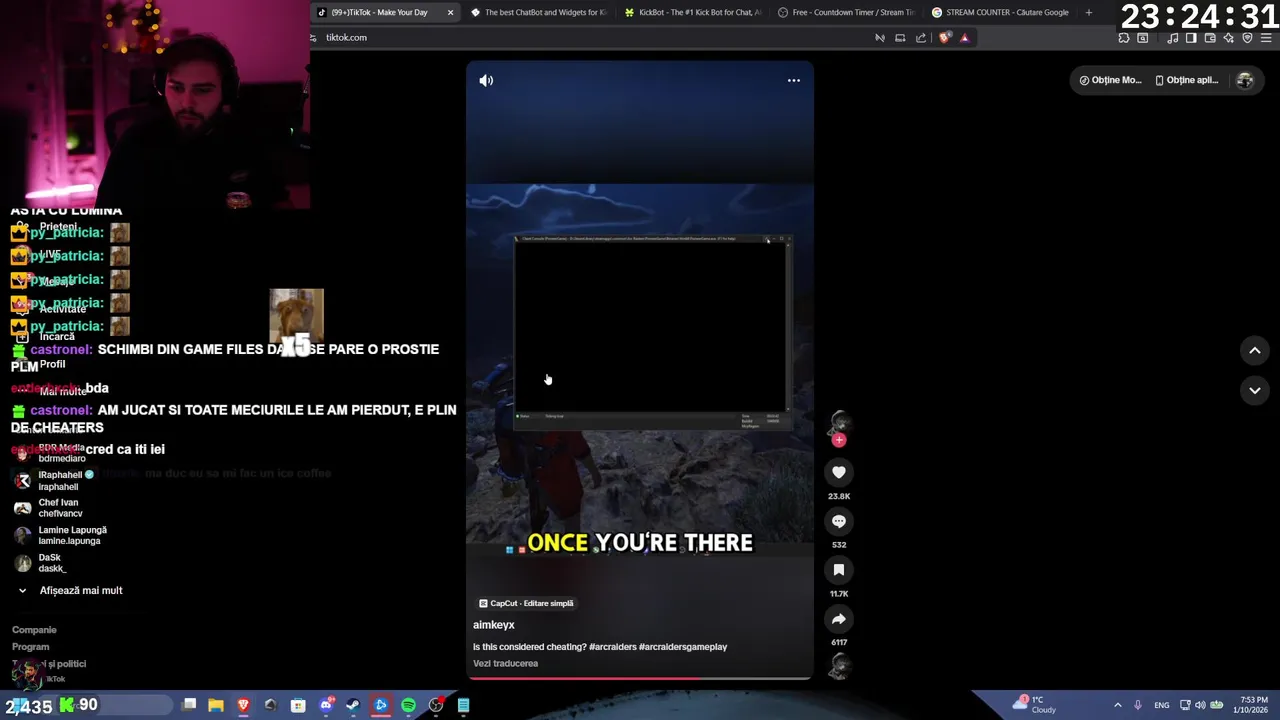Viewport: 1280px width, 720px height.
Task: Open iRaphahell followed account
Action: tap(60, 481)
